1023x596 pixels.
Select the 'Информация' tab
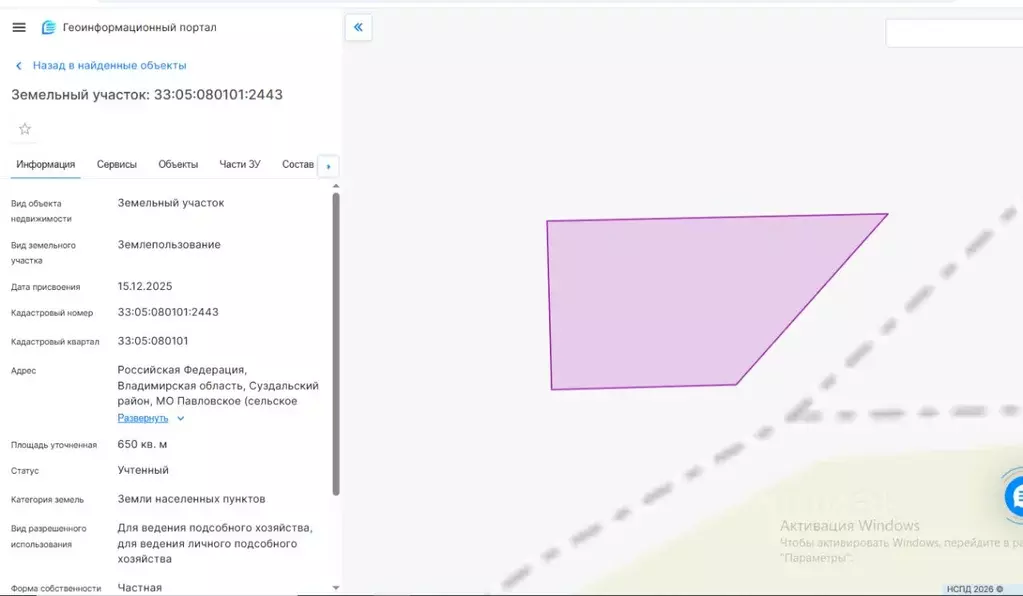46,164
